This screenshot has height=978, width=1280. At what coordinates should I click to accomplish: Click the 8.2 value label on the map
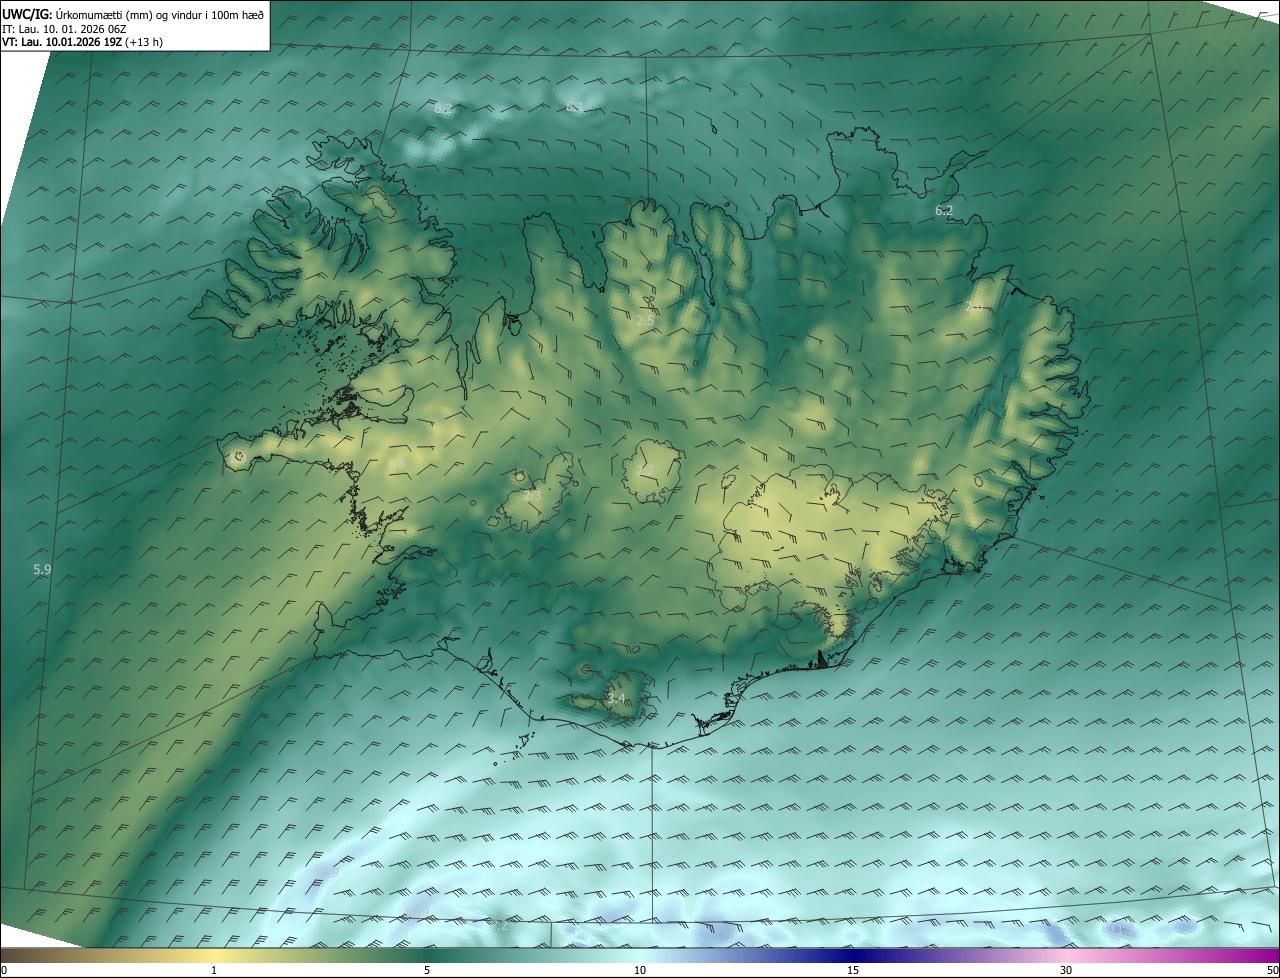click(443, 108)
